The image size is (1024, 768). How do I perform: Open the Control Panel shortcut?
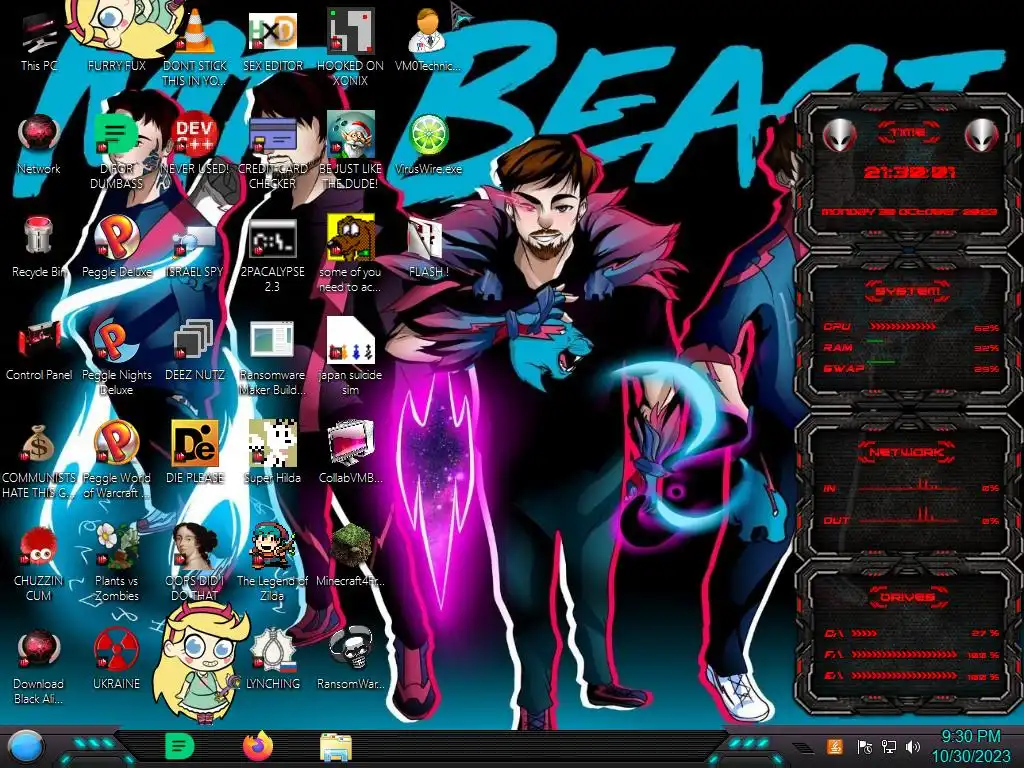point(39,349)
